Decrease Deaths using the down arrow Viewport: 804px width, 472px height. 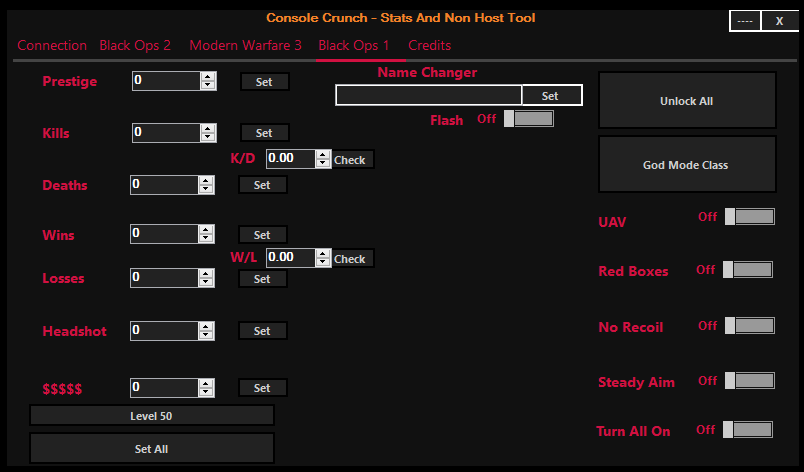click(206, 189)
